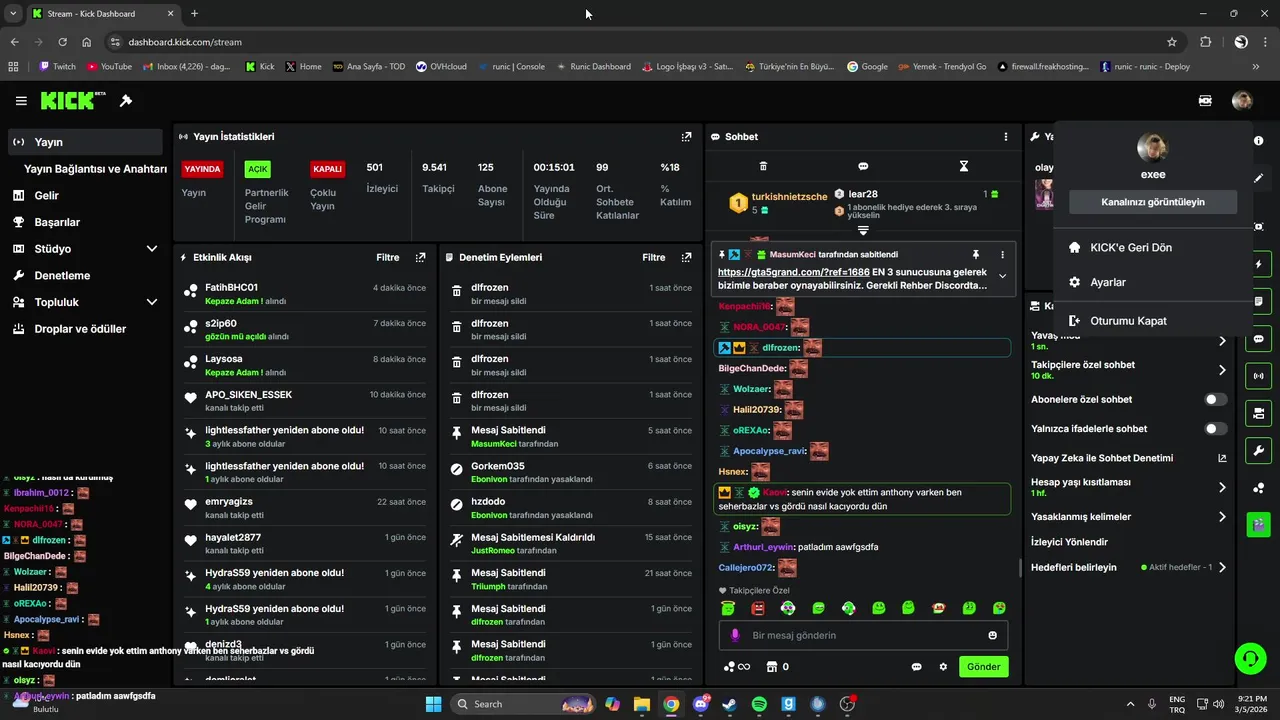This screenshot has height=720, width=1280.
Task: Open Yayın Bağlantısı ve Anahtarı
Action: [95, 169]
